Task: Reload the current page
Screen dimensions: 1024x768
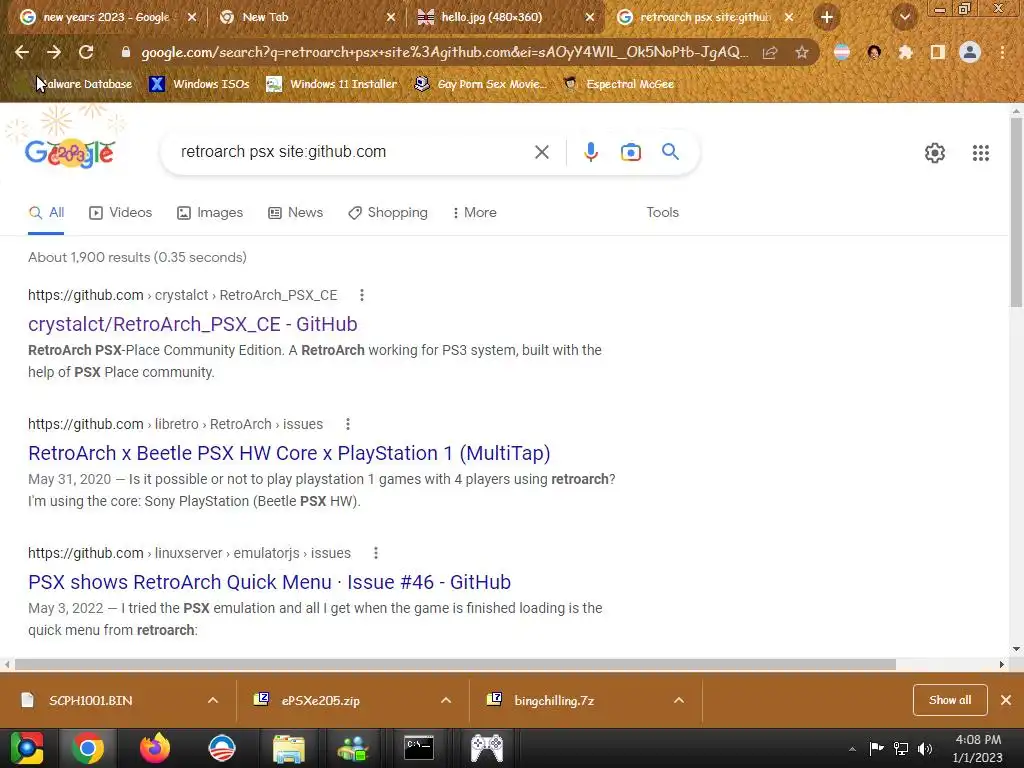Action: (x=86, y=52)
